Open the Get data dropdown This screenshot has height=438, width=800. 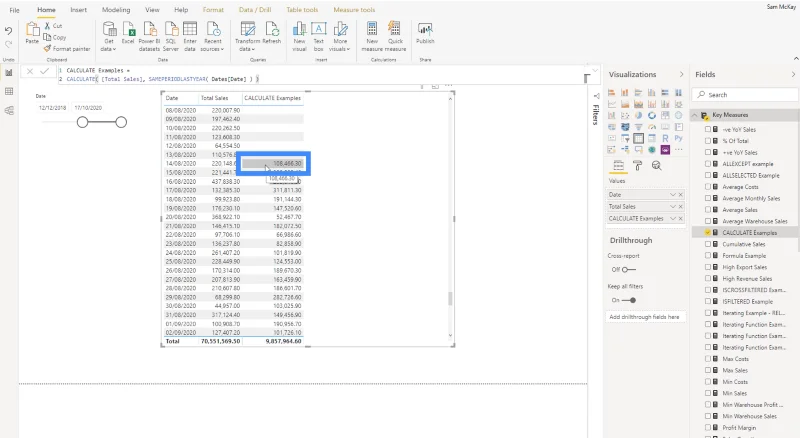click(x=109, y=36)
